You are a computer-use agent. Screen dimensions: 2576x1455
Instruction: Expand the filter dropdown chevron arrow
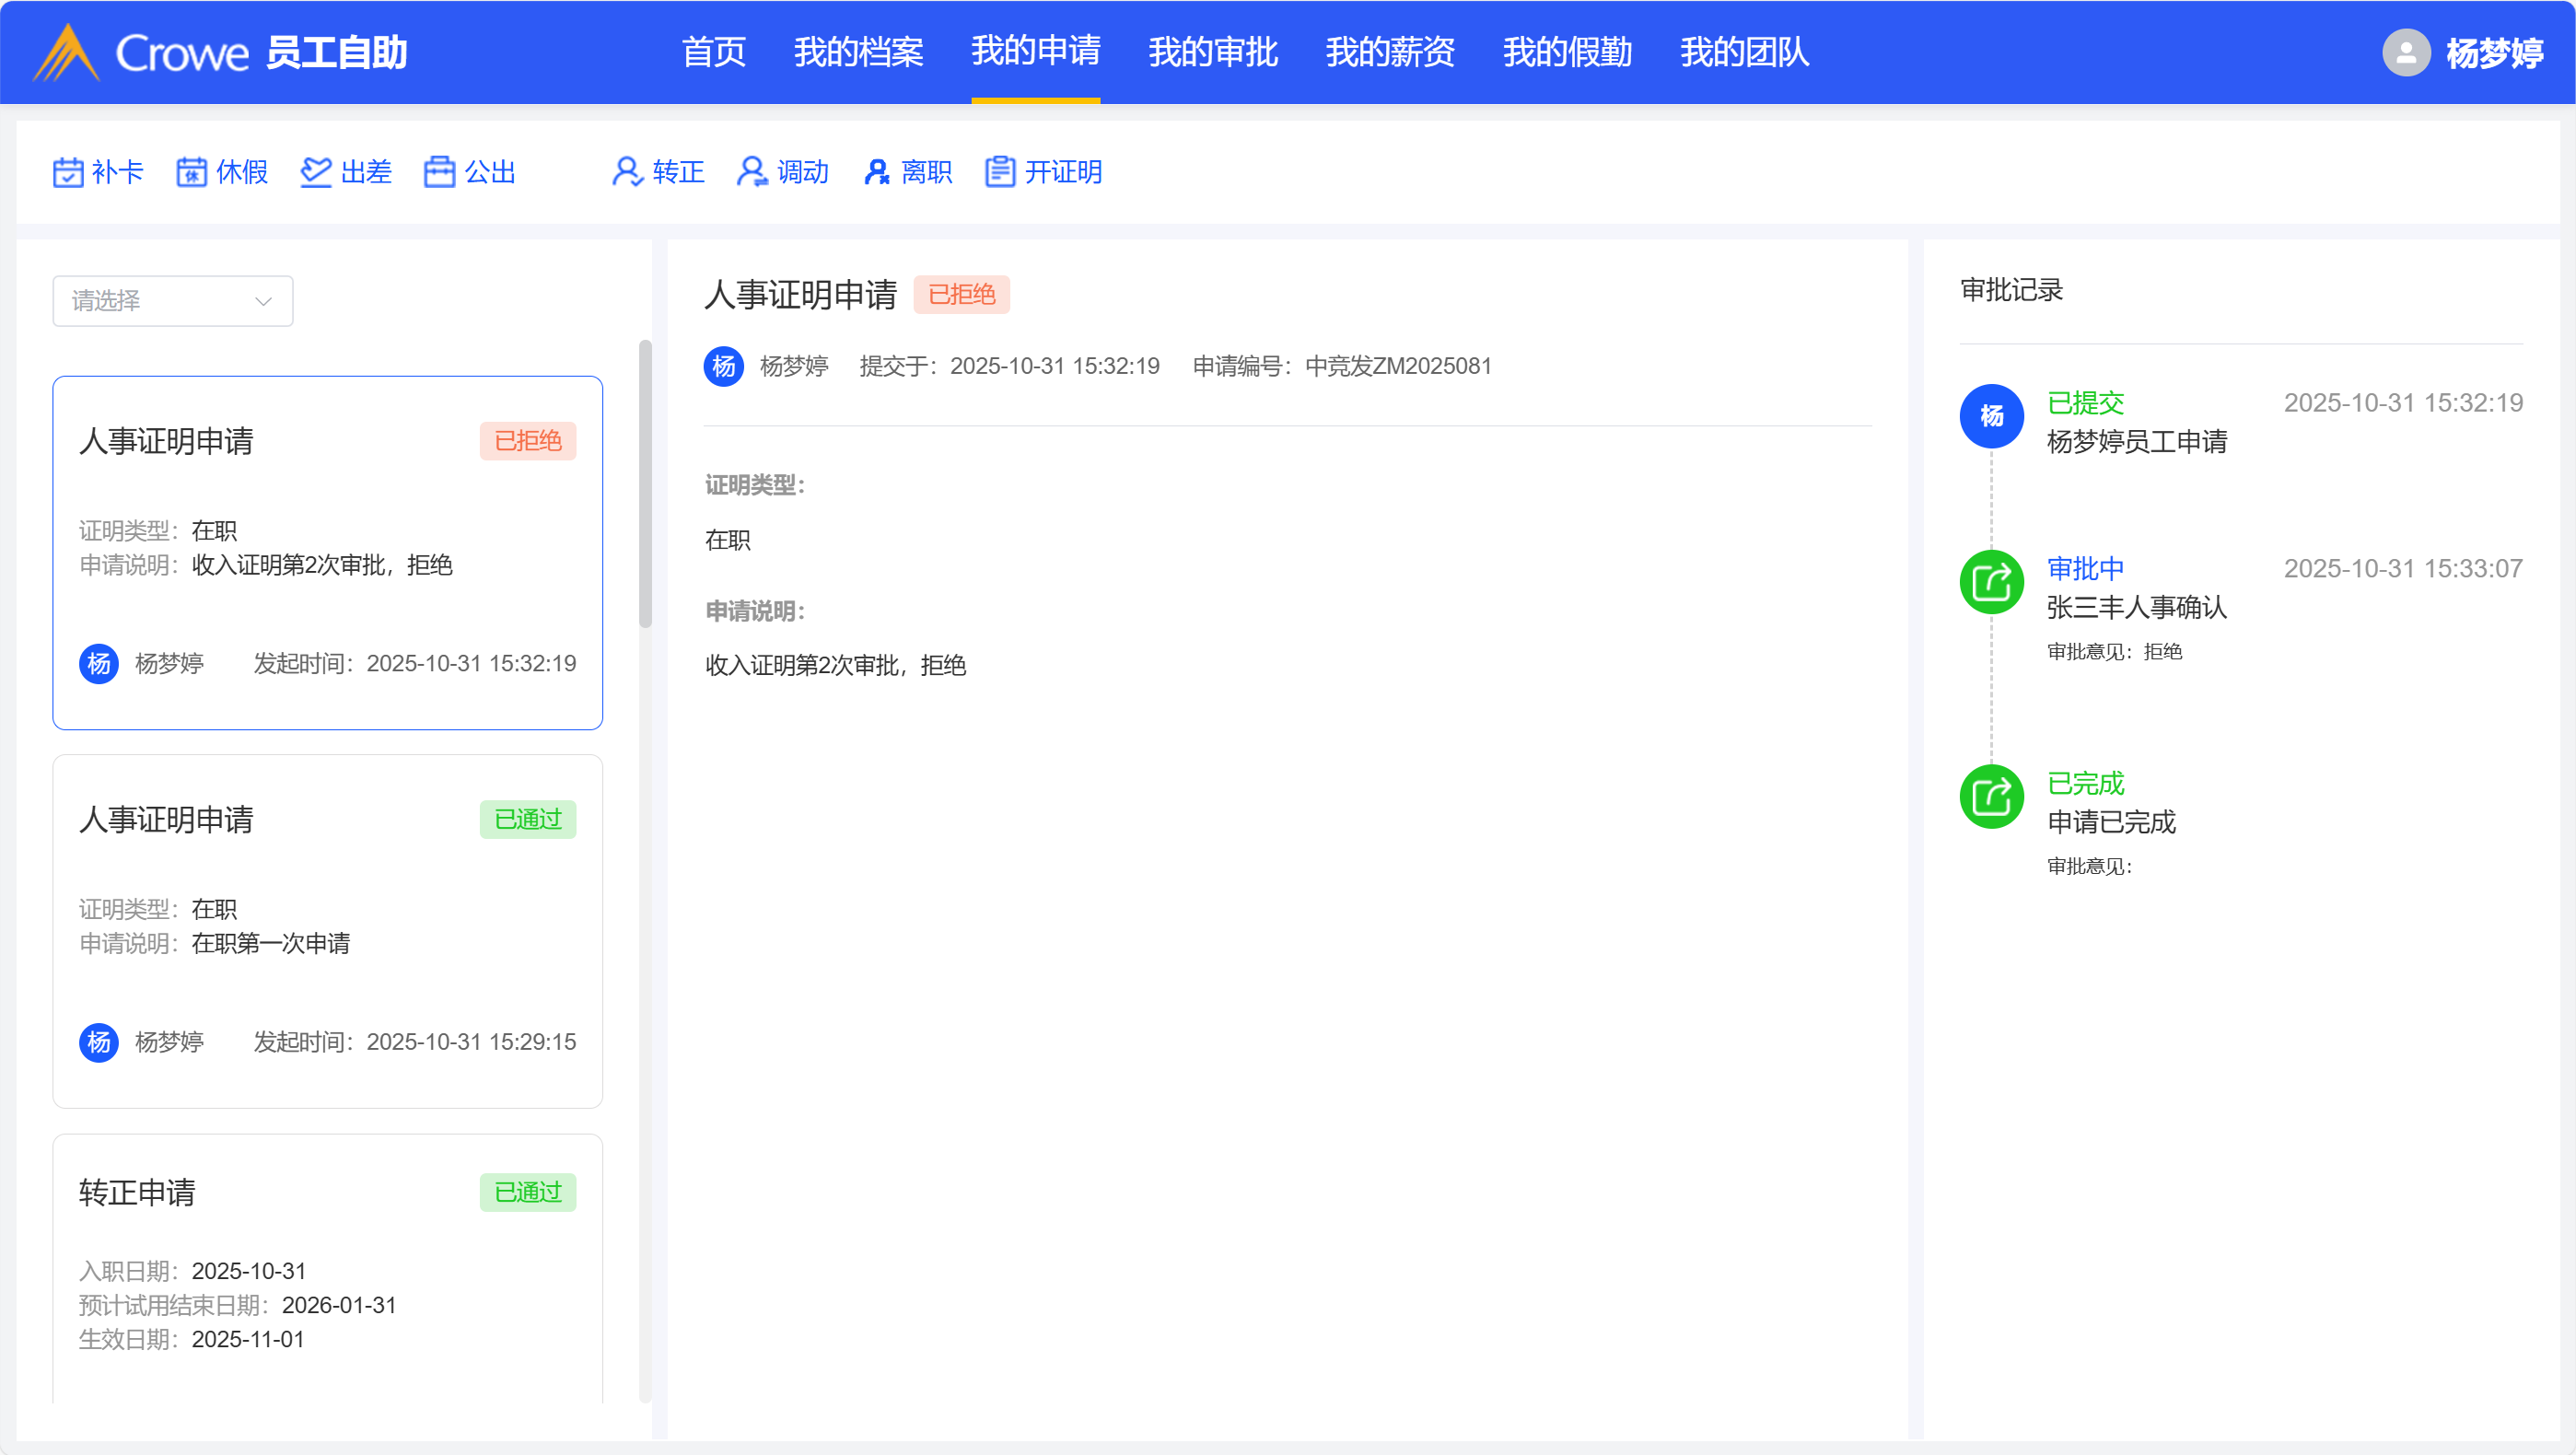pyautogui.click(x=263, y=301)
